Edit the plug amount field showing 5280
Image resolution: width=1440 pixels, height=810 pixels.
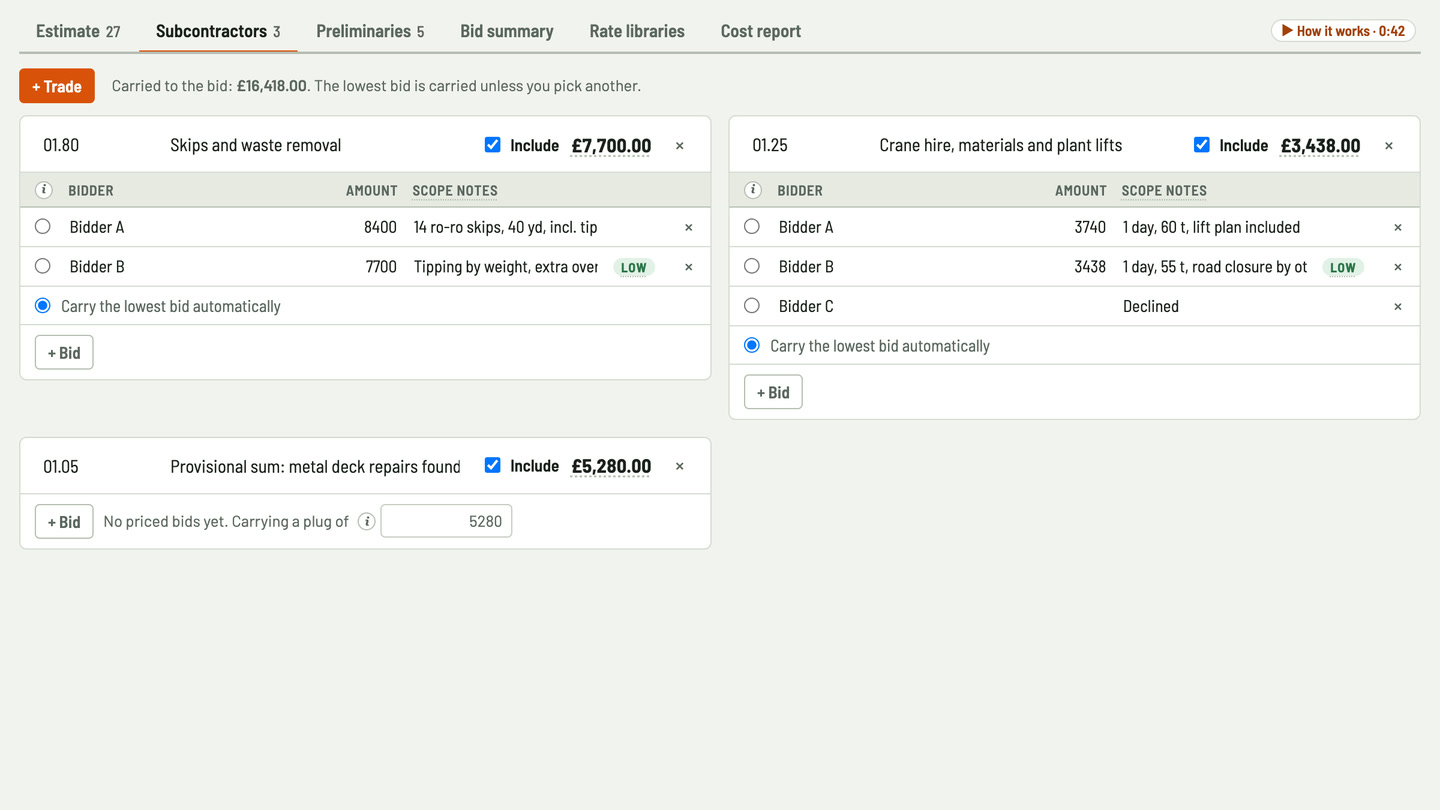446,521
